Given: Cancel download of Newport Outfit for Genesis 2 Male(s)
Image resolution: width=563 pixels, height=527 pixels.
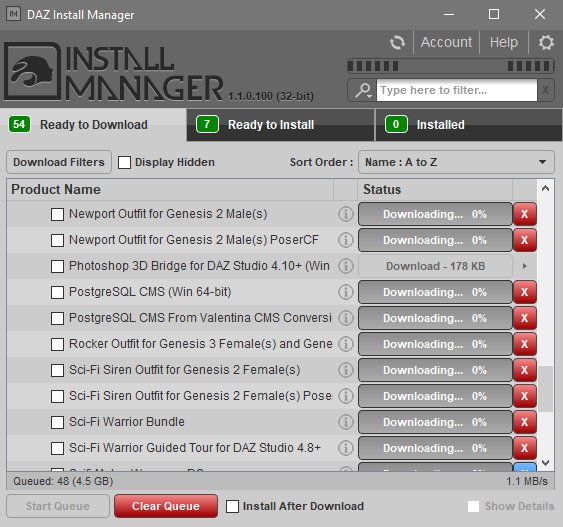Looking at the screenshot, I should tap(525, 214).
